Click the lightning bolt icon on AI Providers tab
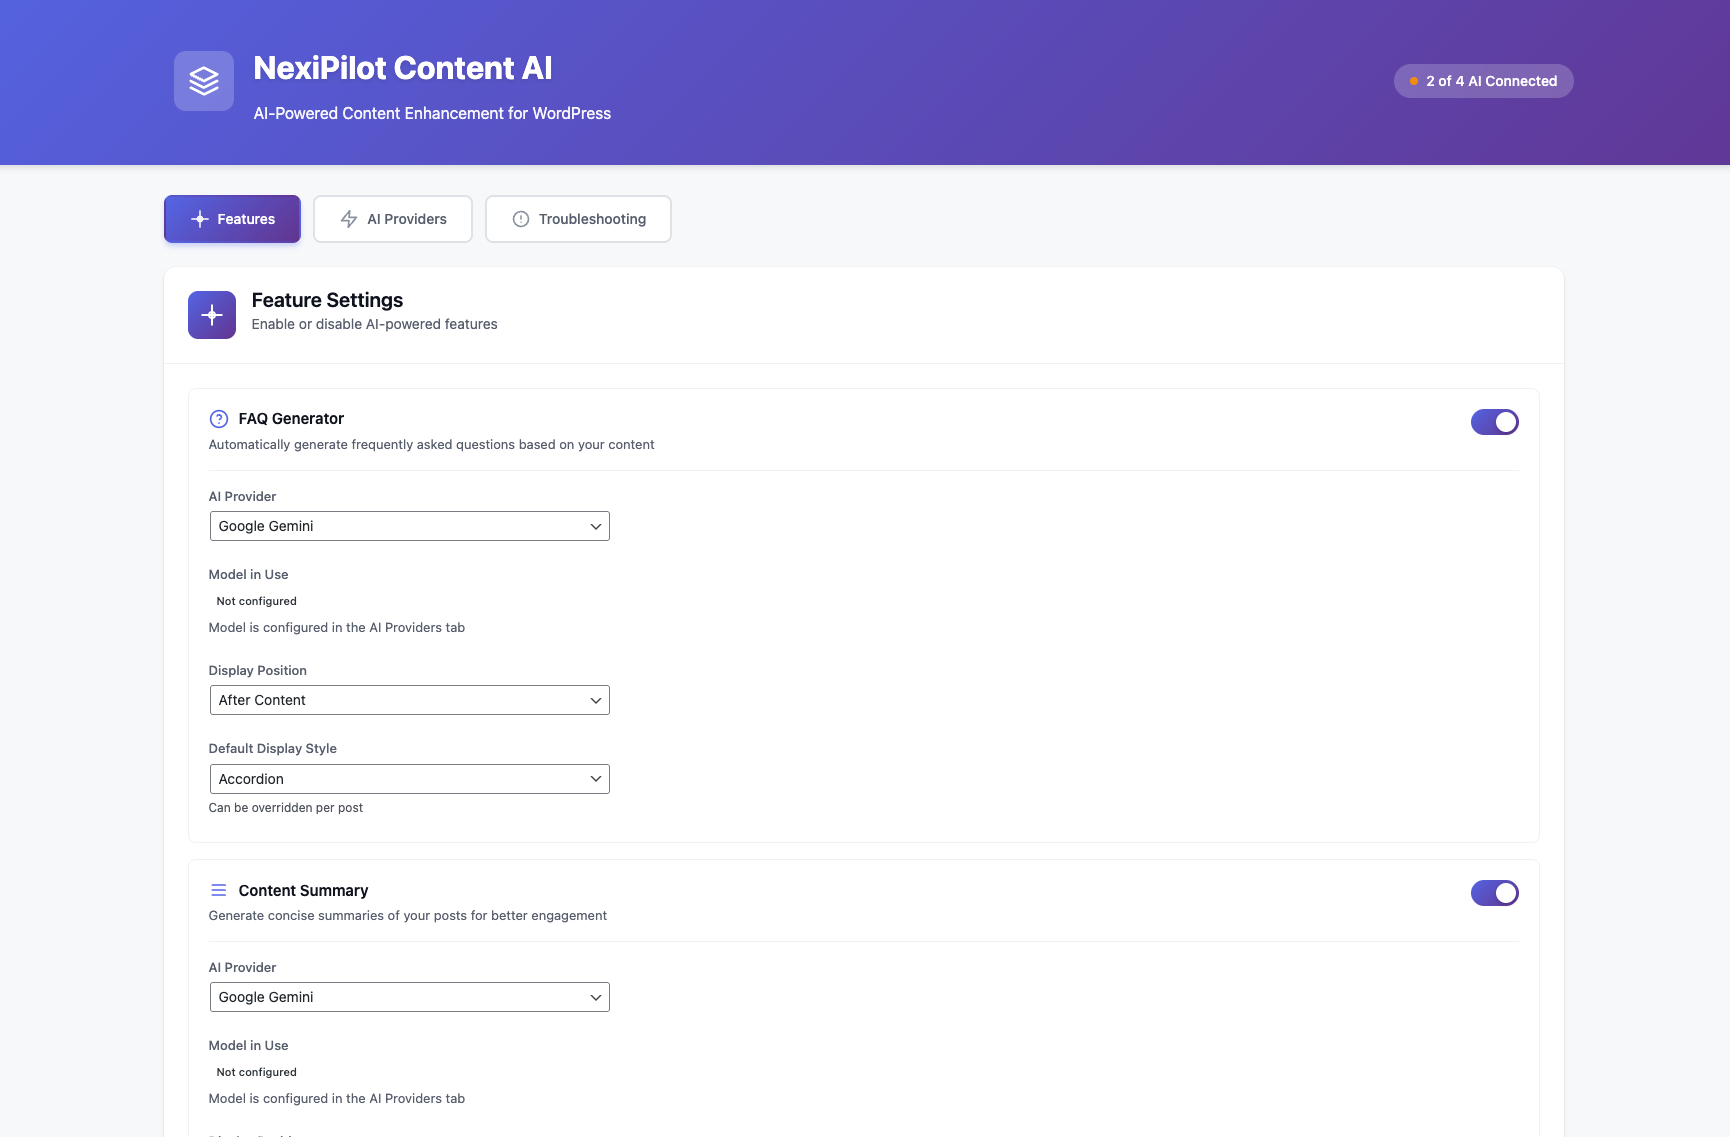The height and width of the screenshot is (1137, 1730). pyautogui.click(x=348, y=218)
